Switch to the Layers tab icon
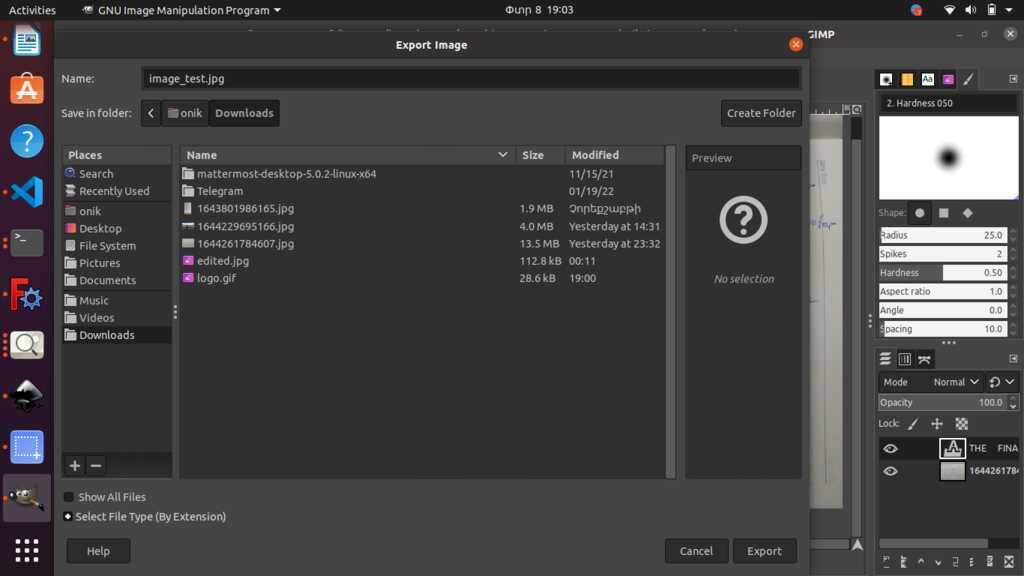This screenshot has width=1024, height=576. (885, 359)
